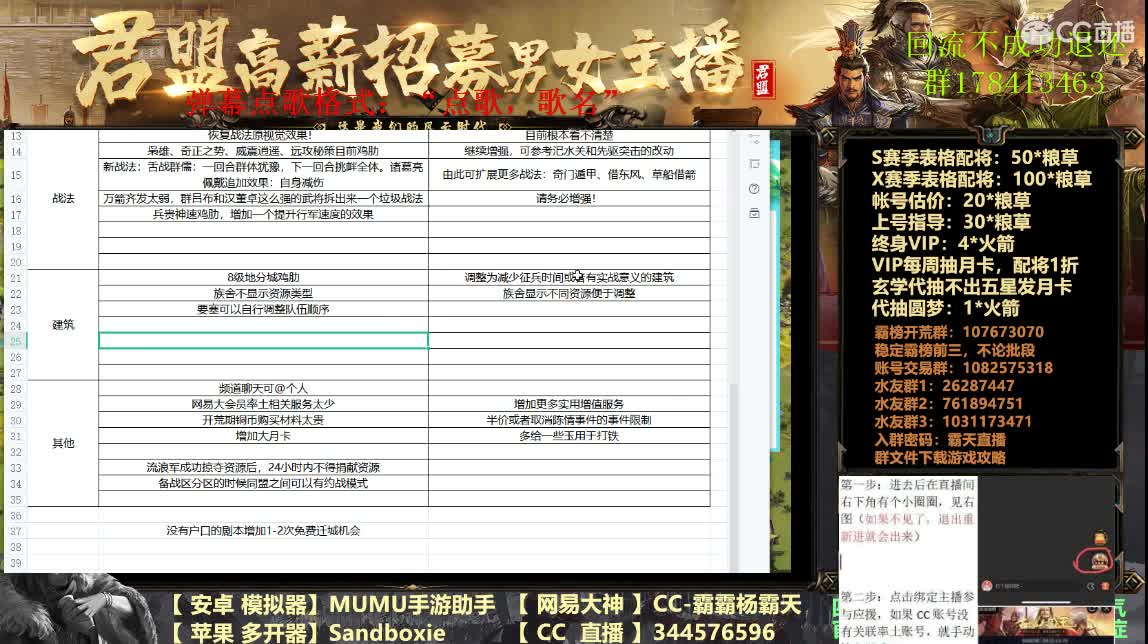Image resolution: width=1148 pixels, height=644 pixels.
Task: Open the filter settings icon in spreadsheet sidebar
Action: 754,139
